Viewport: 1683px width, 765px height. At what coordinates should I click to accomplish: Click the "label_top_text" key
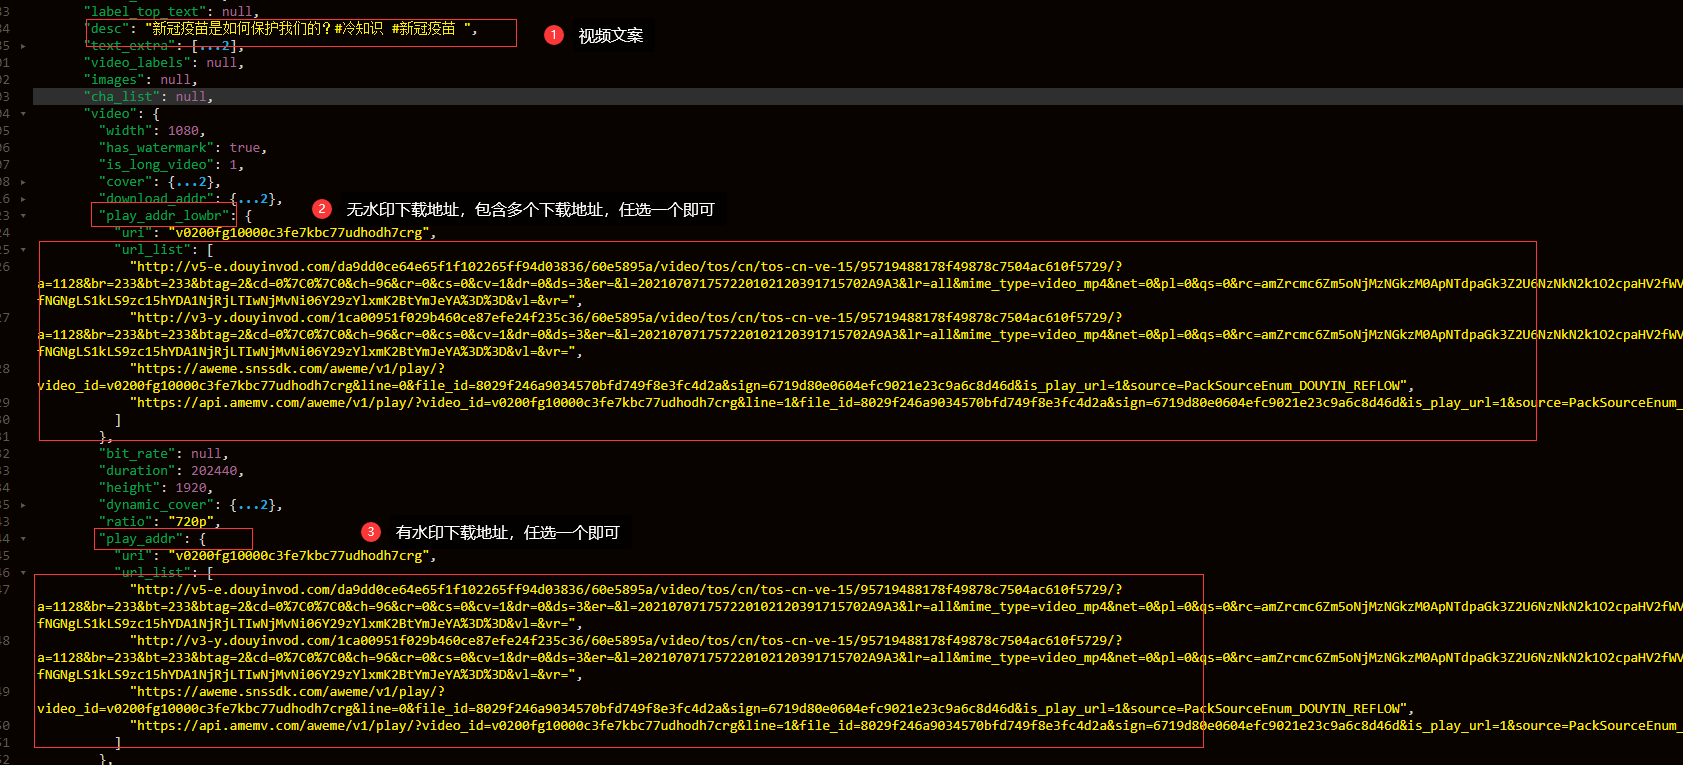click(145, 12)
